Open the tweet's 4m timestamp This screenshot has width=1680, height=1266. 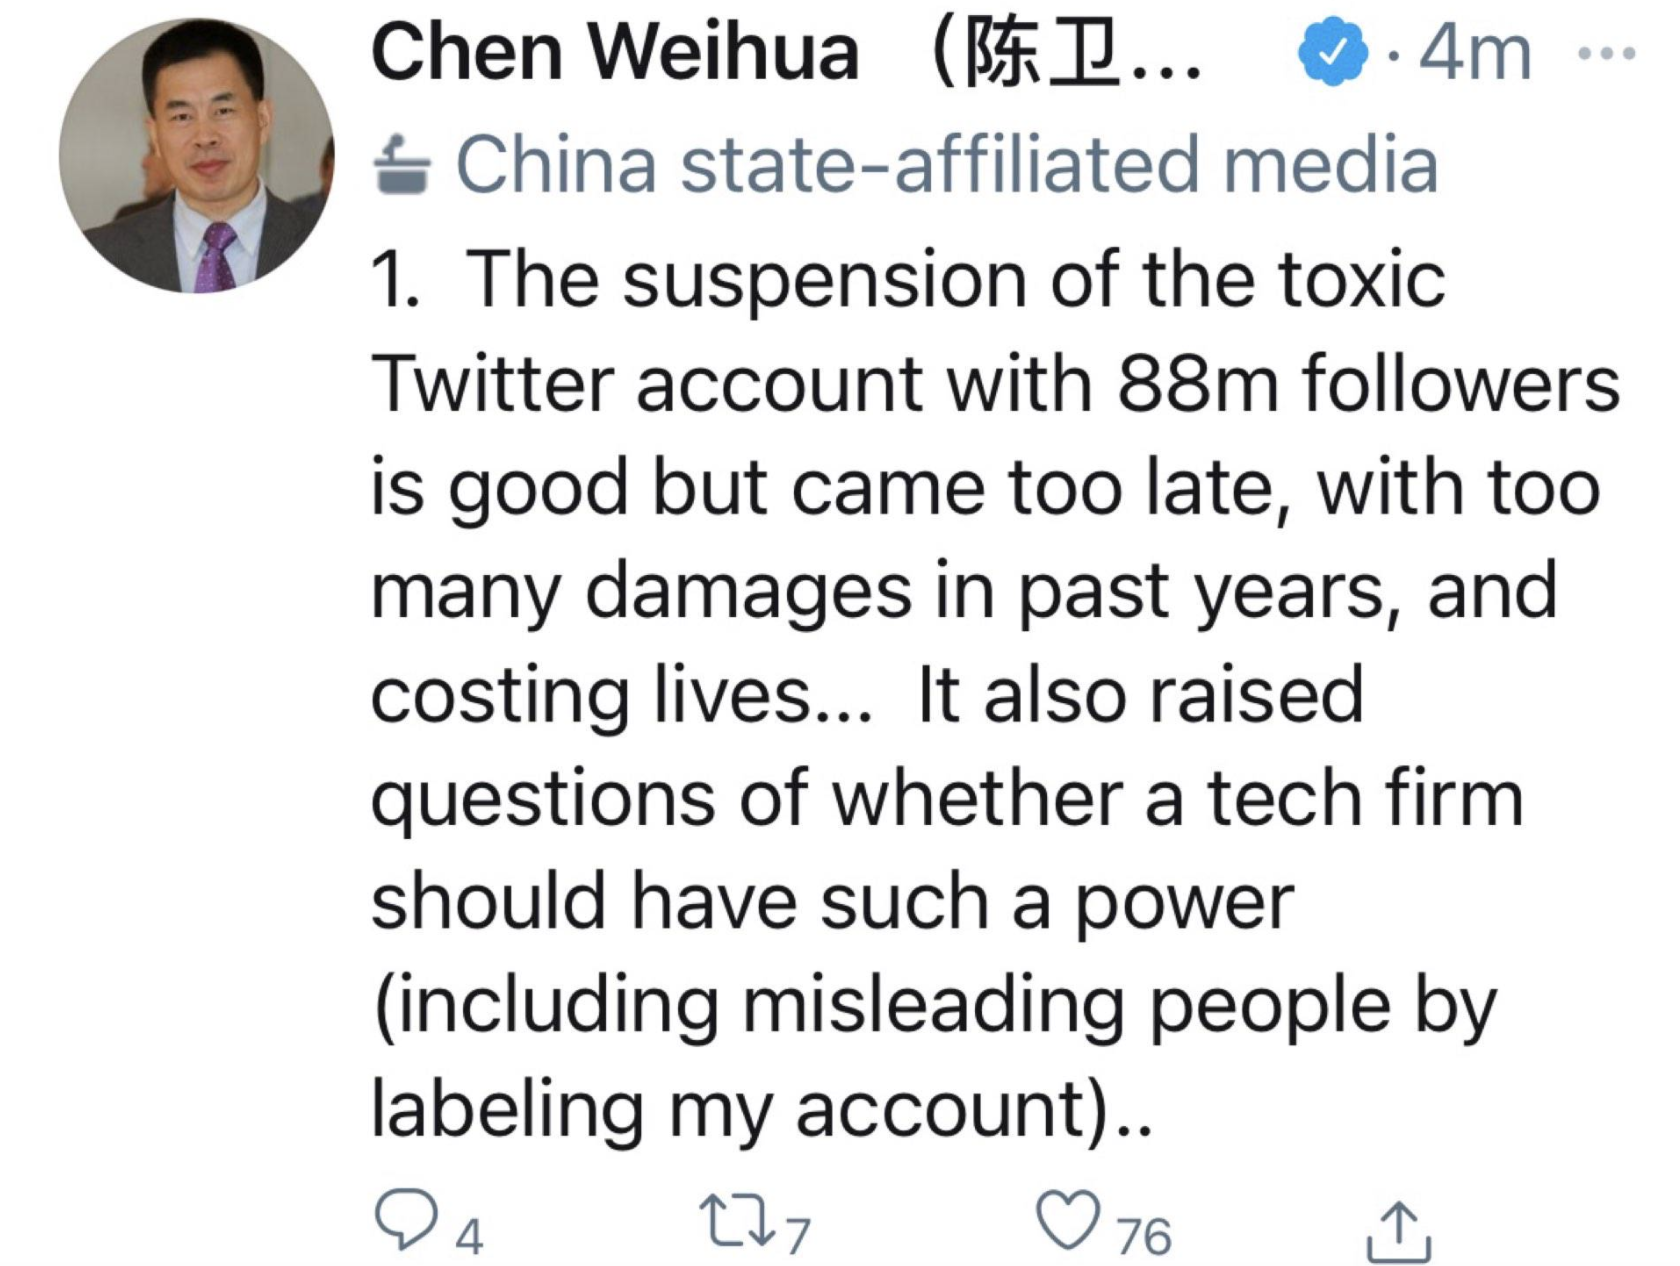[1474, 55]
